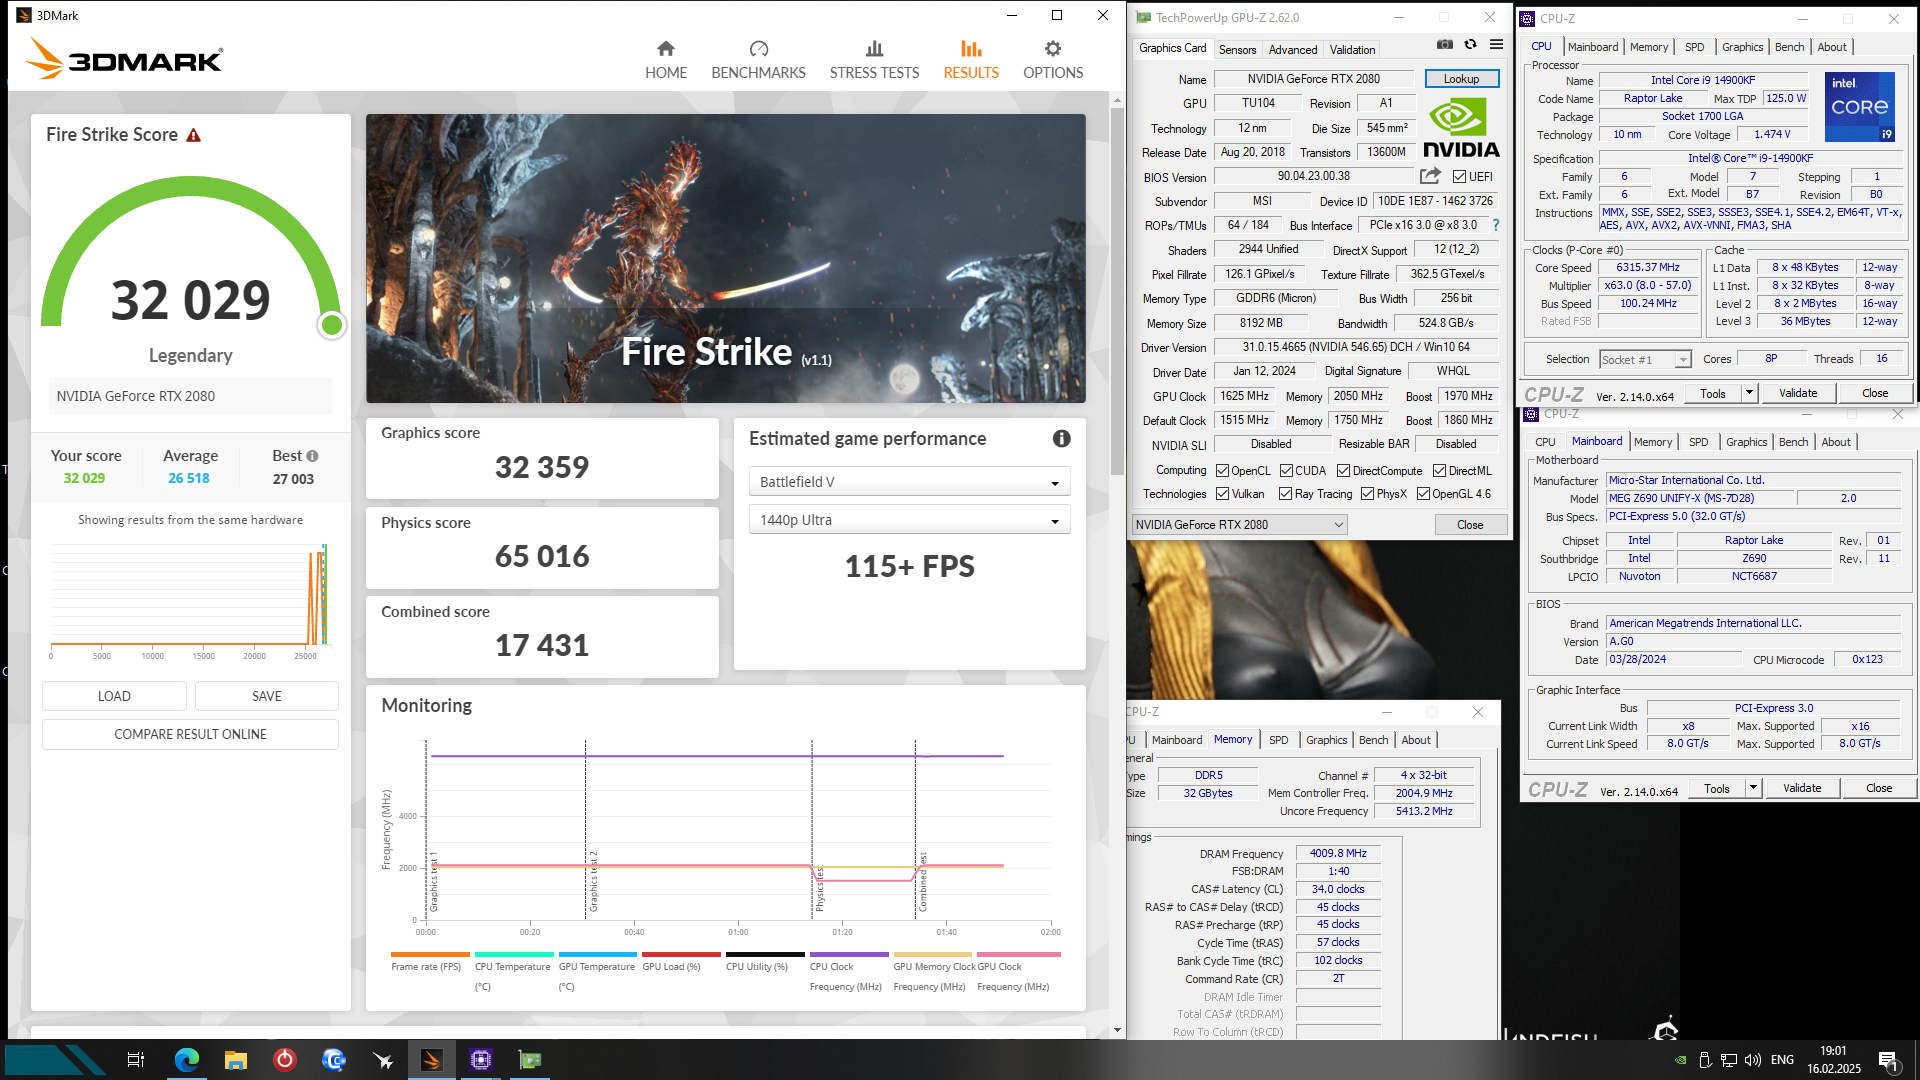Image resolution: width=1920 pixels, height=1080 pixels.
Task: Click GPU-Z refresh icon
Action: coord(1470,44)
